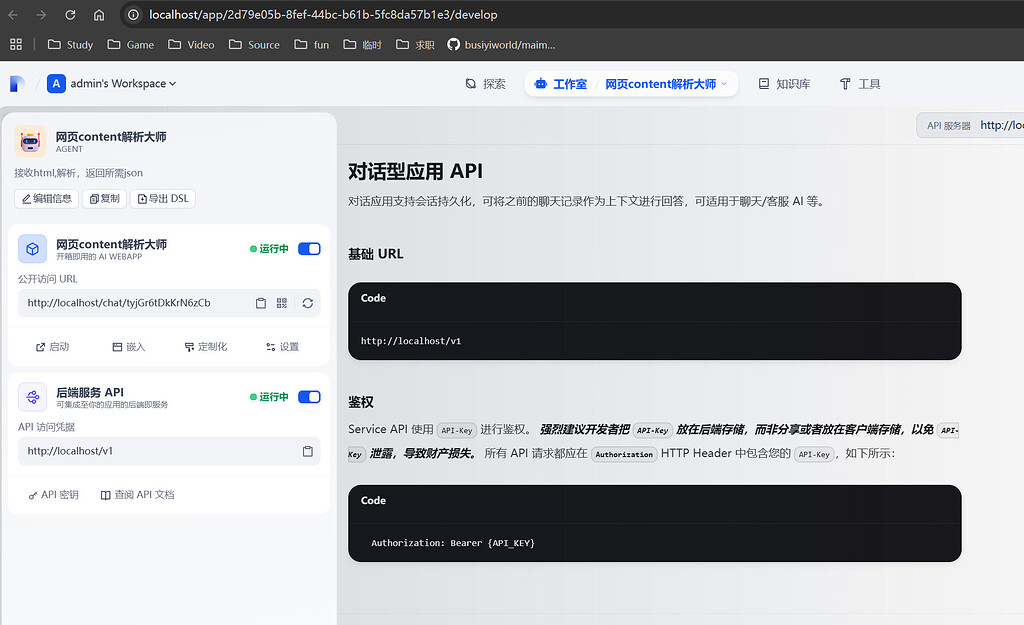
Task: Open the Source bookmark folder
Action: pyautogui.click(x=254, y=44)
